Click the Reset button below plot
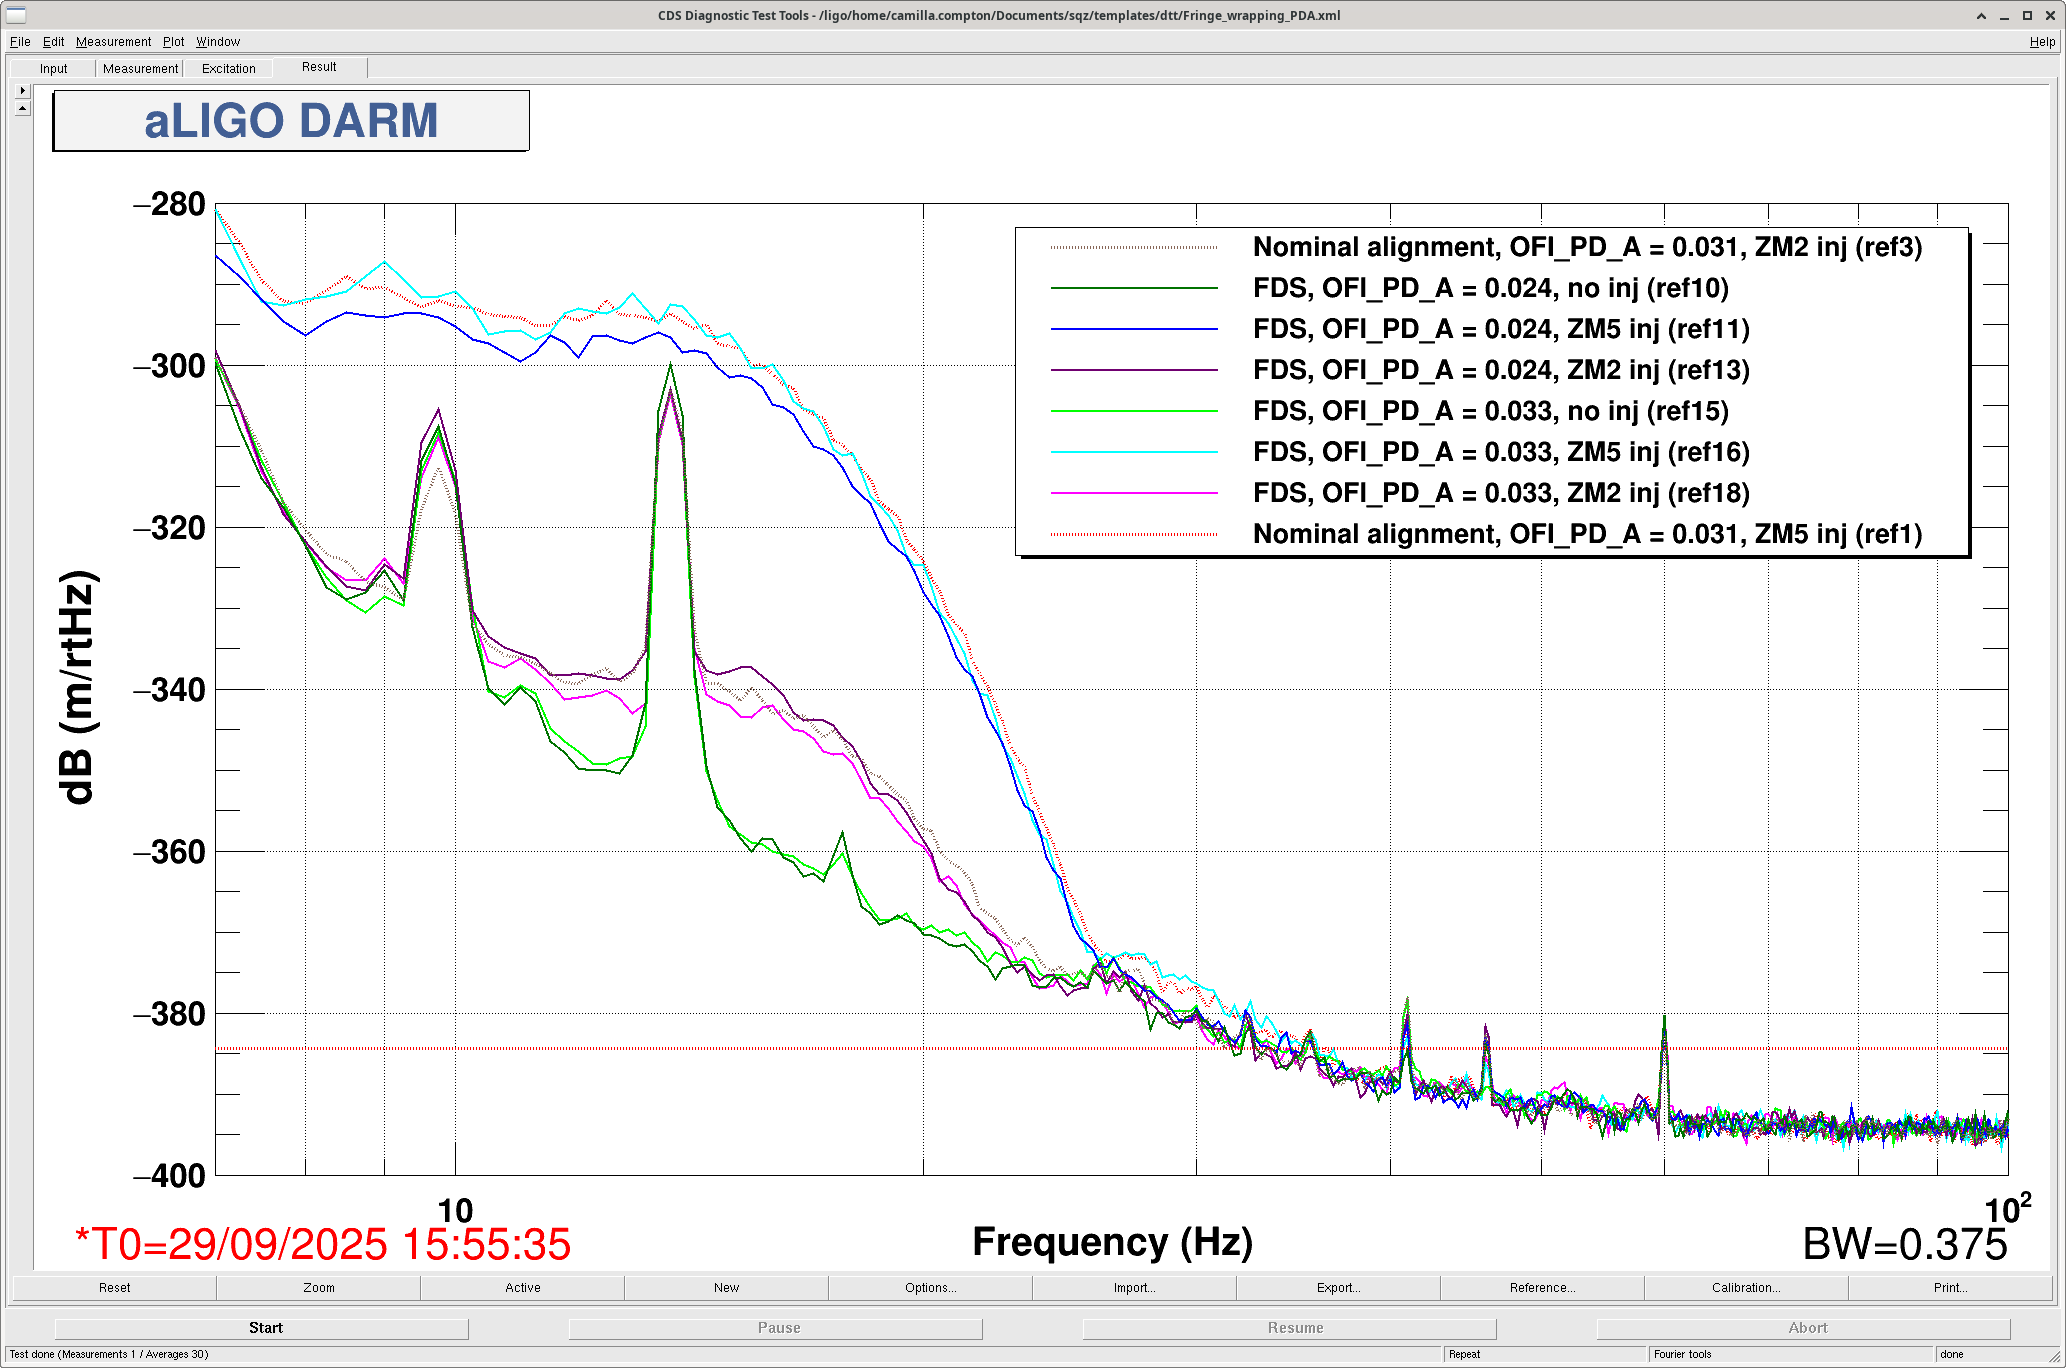 (114, 1288)
